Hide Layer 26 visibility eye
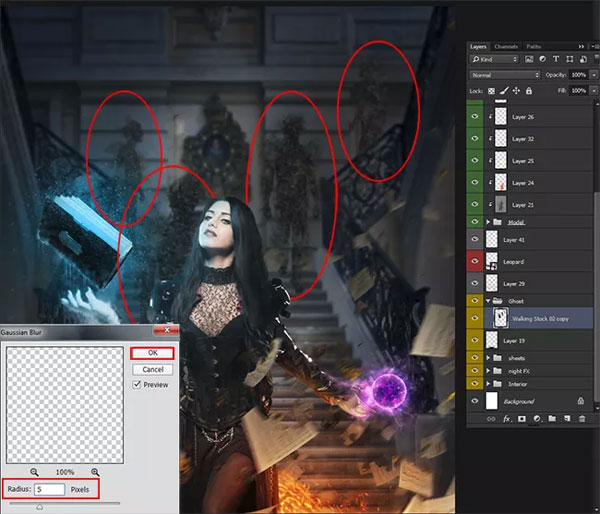This screenshot has width=600, height=514. pyautogui.click(x=475, y=116)
